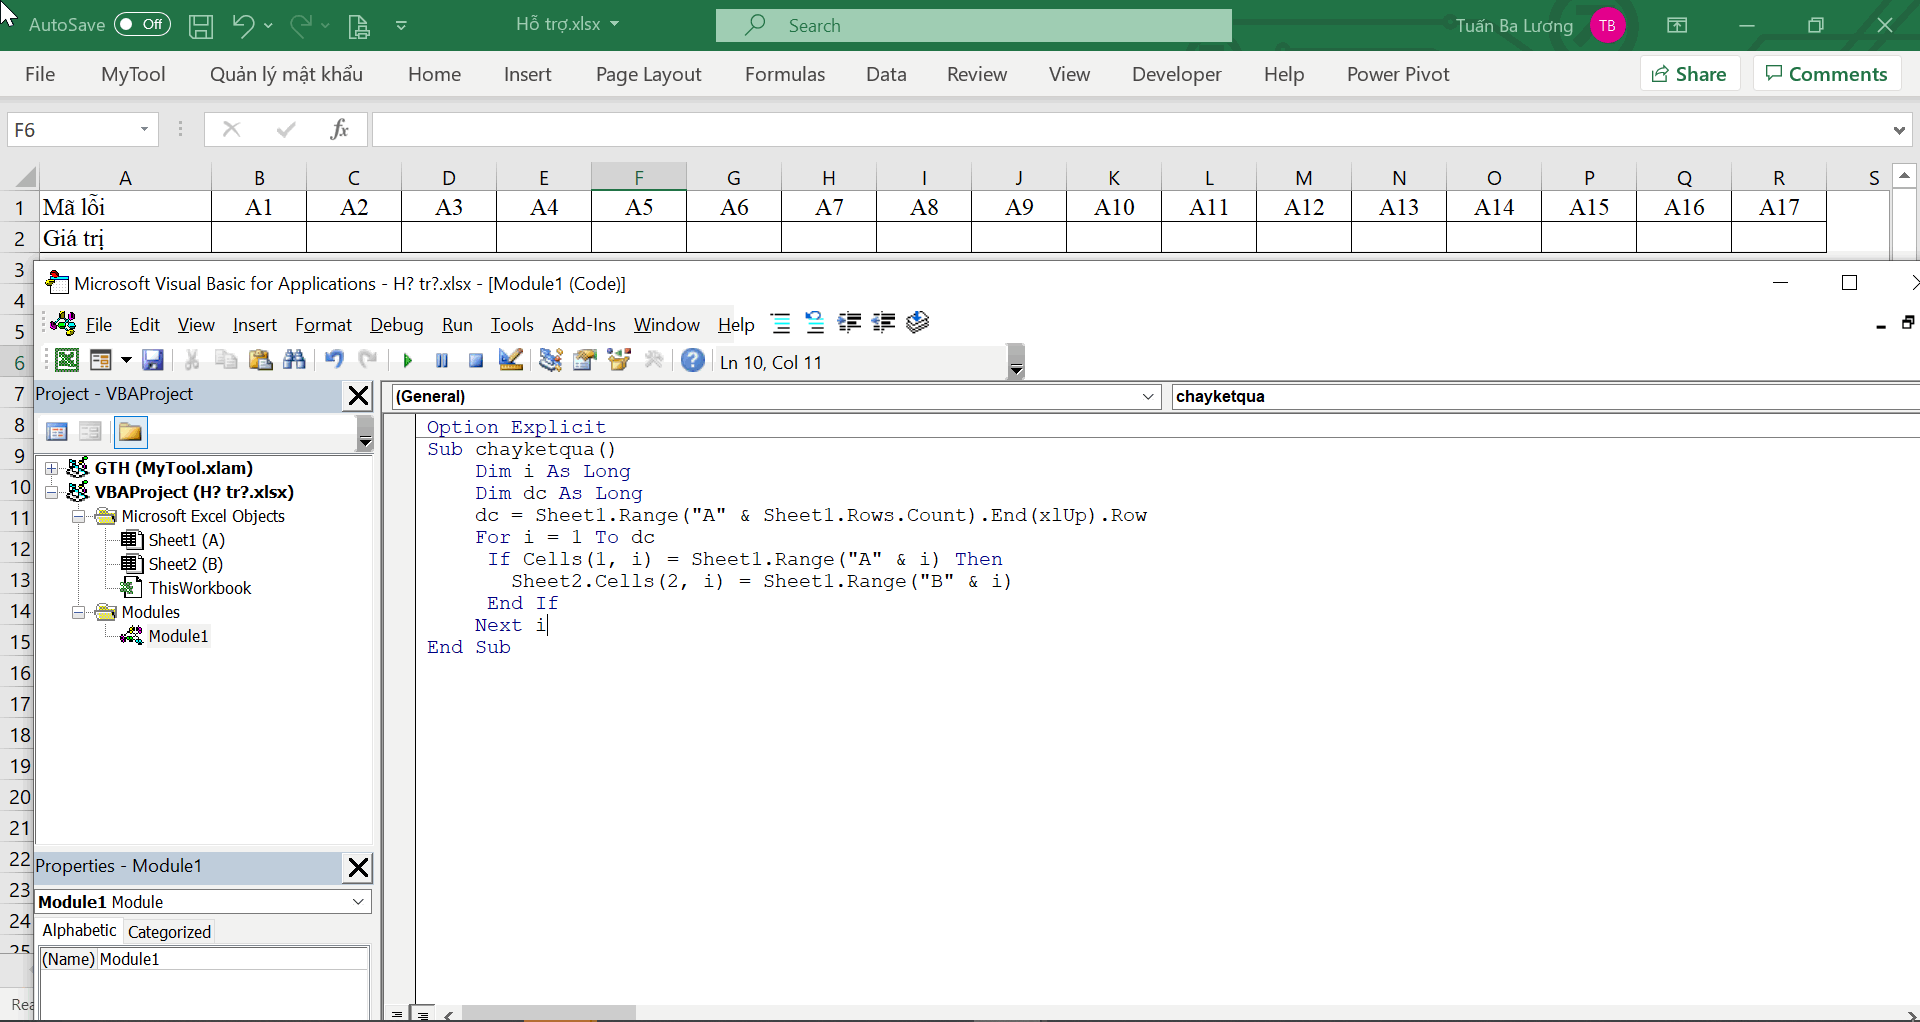1920x1022 pixels.
Task: Click the Cut scissors icon in VBA toolbar
Action: (192, 360)
